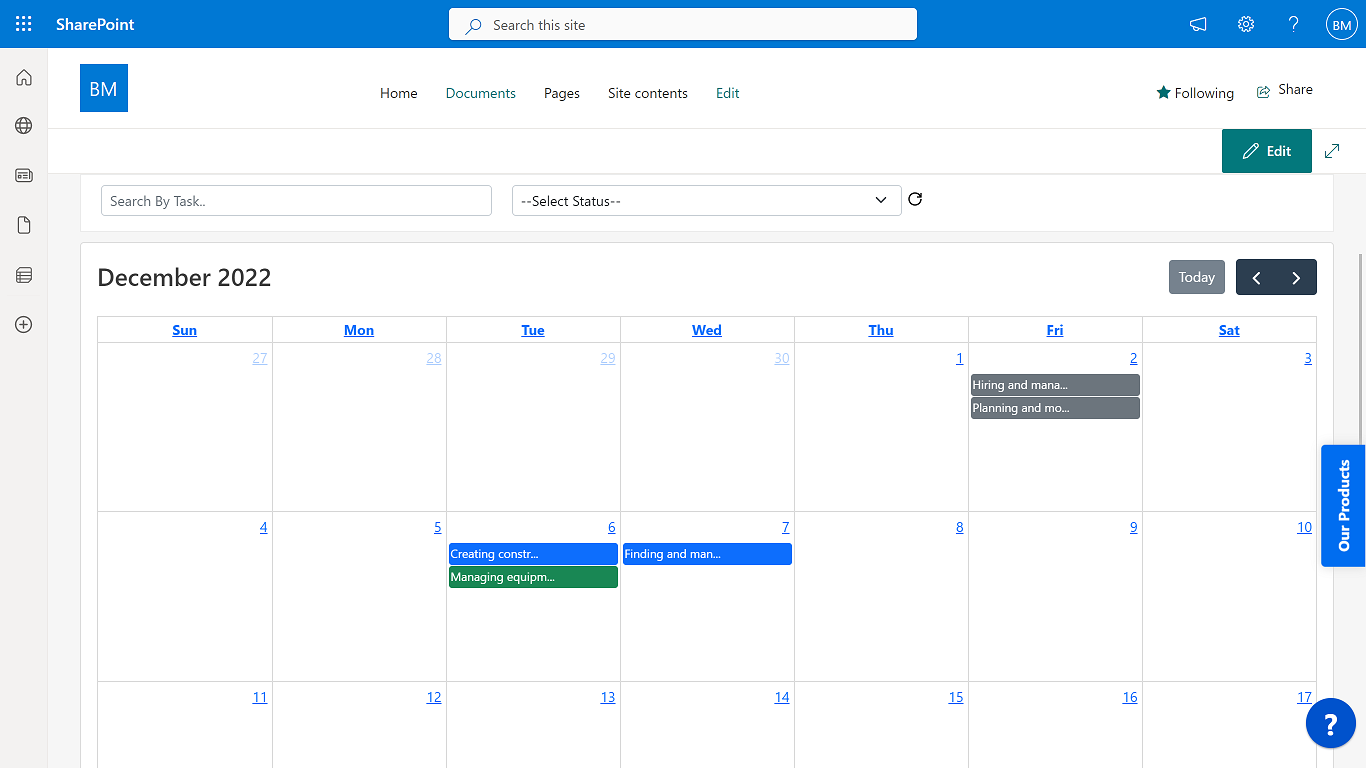Go to previous month arrow
The image size is (1366, 768).
click(x=1256, y=277)
